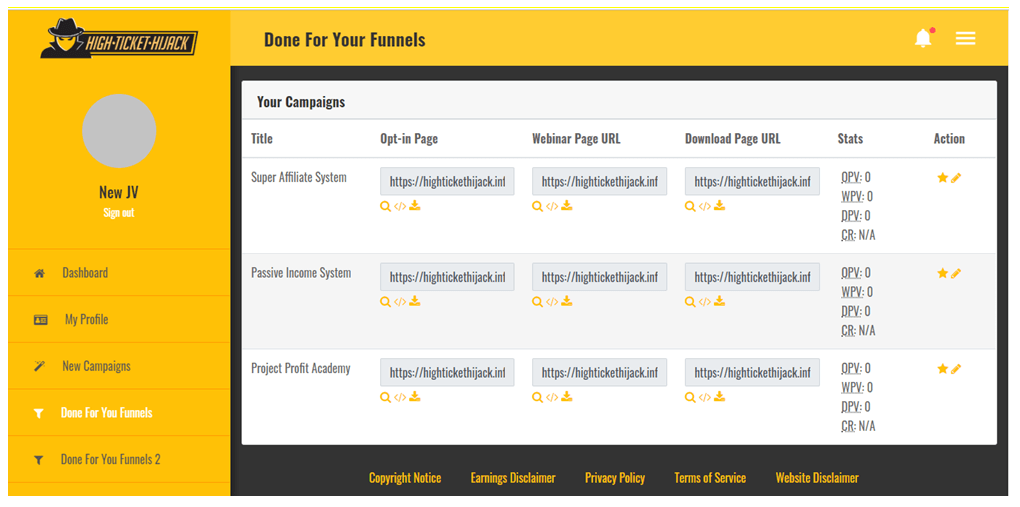Screen dimensions: 1020x507
Task: Download Super Affiliate System webinar page
Action: click(x=567, y=206)
